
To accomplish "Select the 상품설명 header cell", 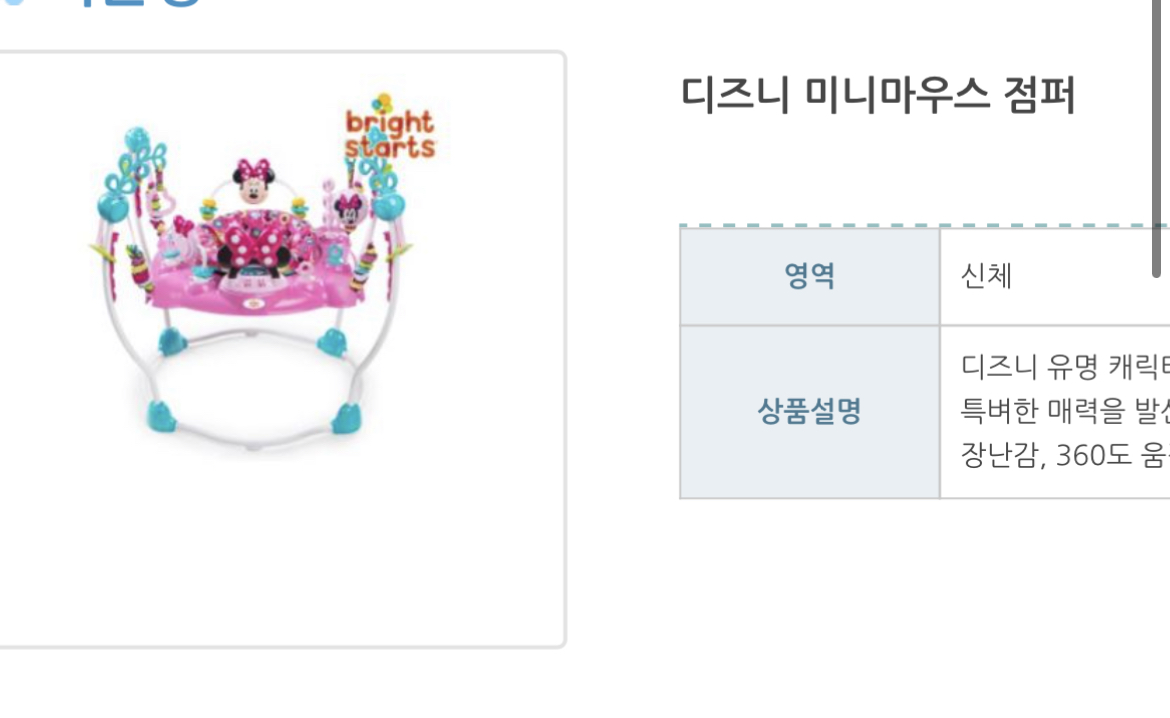I will click(x=810, y=412).
